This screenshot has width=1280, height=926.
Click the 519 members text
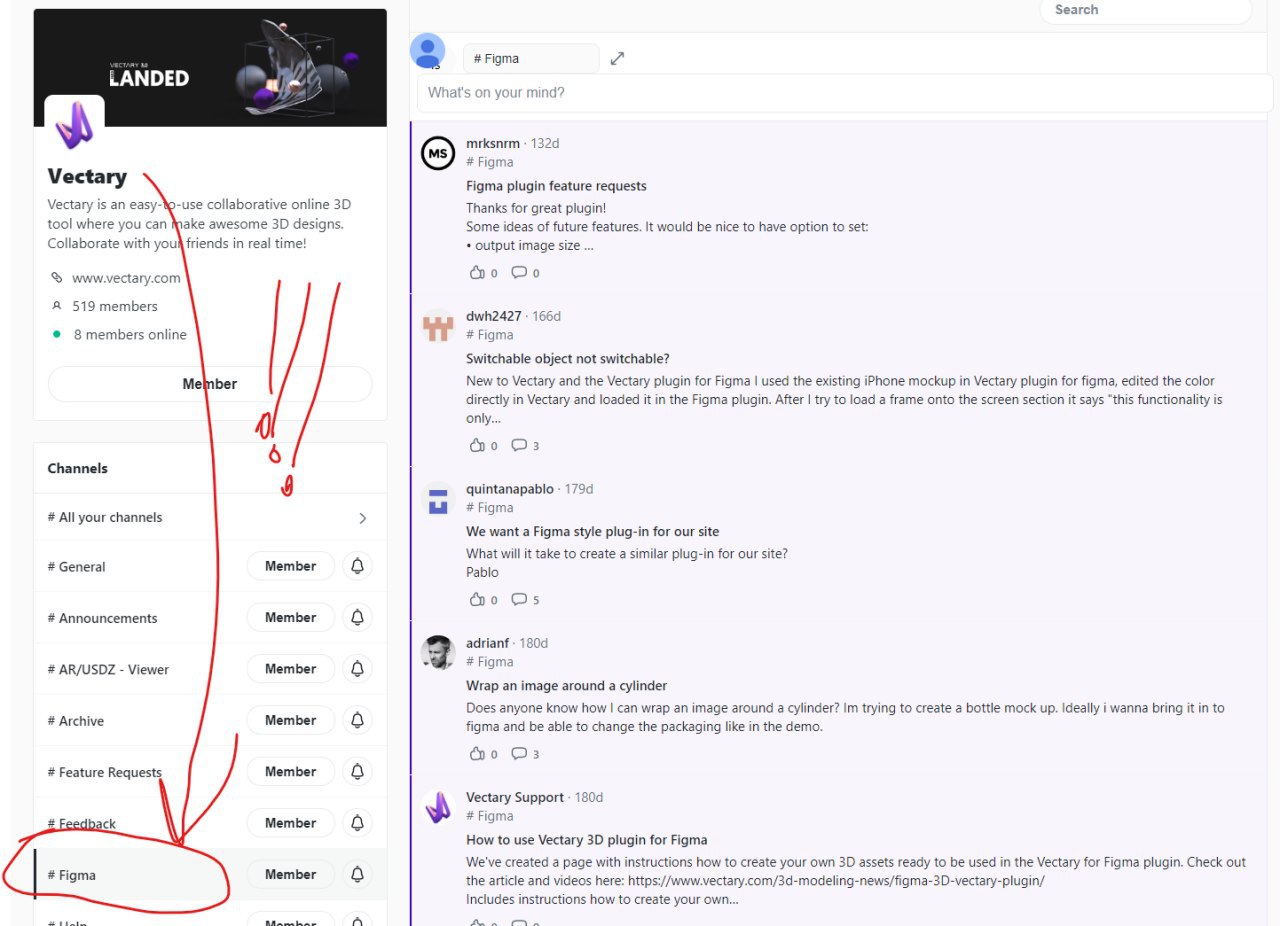point(115,306)
